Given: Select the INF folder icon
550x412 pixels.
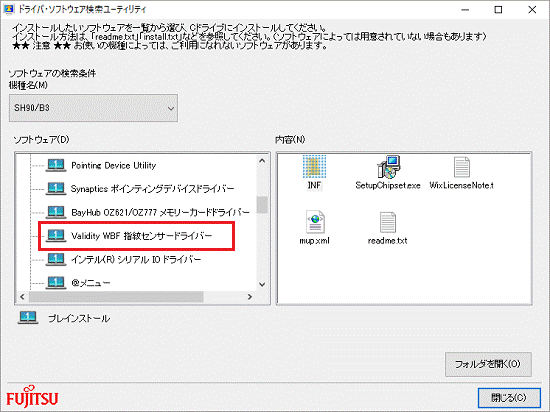Looking at the screenshot, I should coord(314,167).
